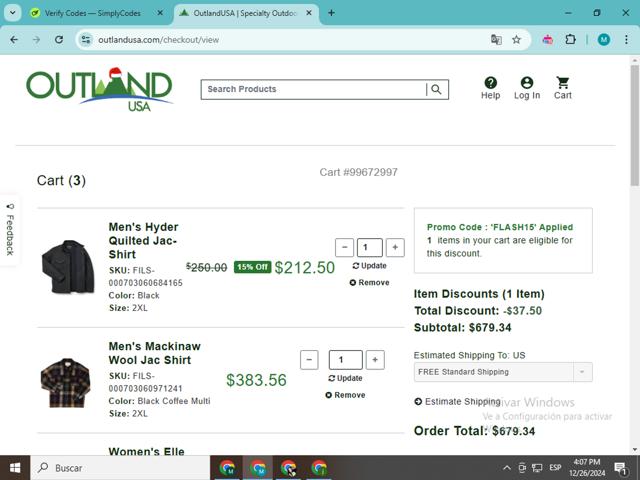
Task: Bookmark this page with the star
Action: tap(516, 40)
